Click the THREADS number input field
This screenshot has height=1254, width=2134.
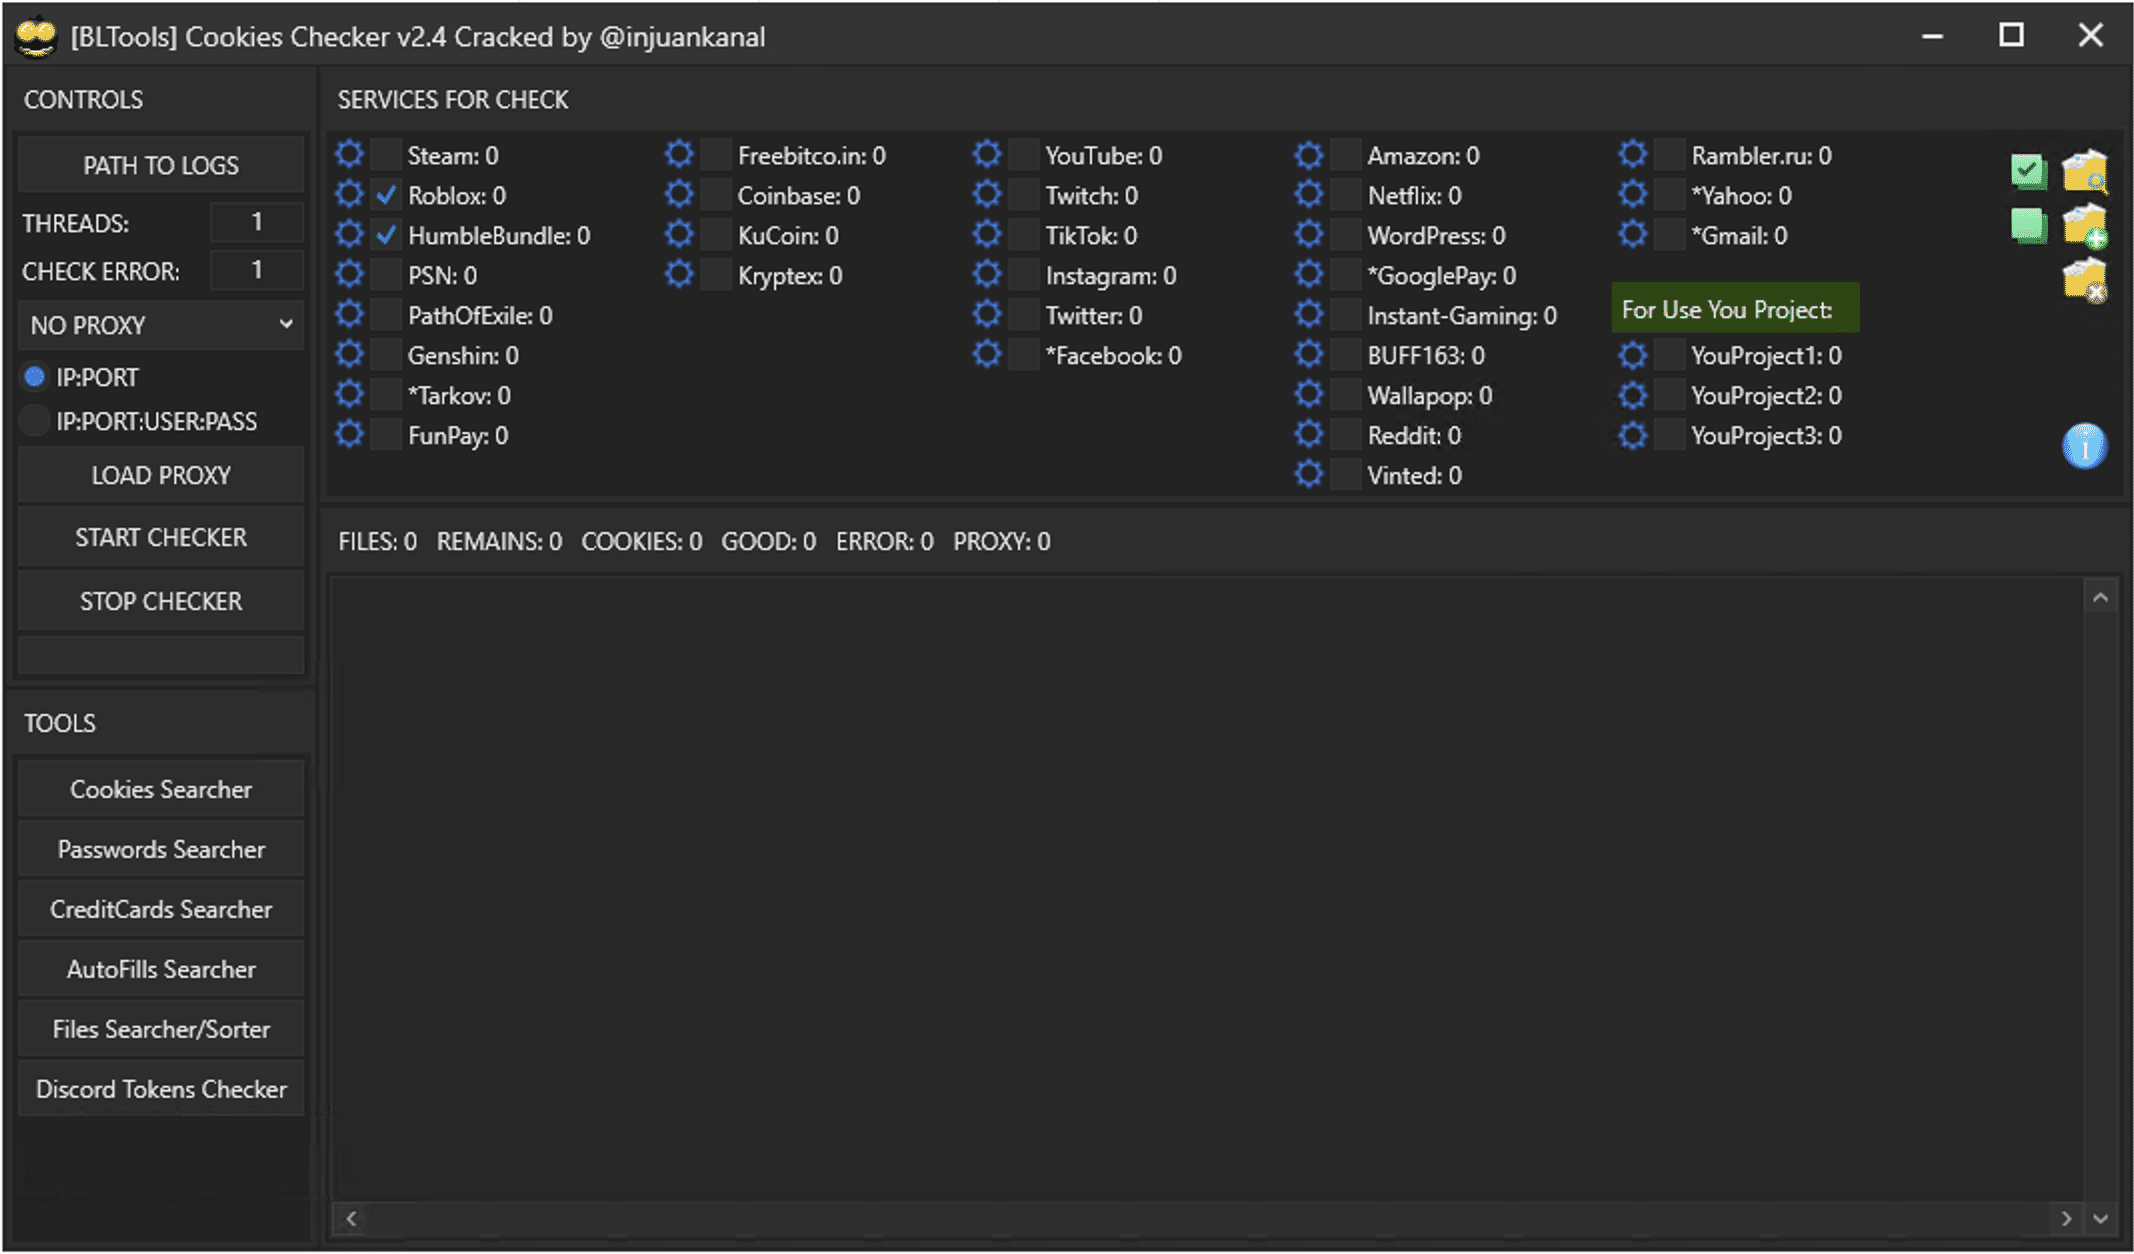(256, 222)
